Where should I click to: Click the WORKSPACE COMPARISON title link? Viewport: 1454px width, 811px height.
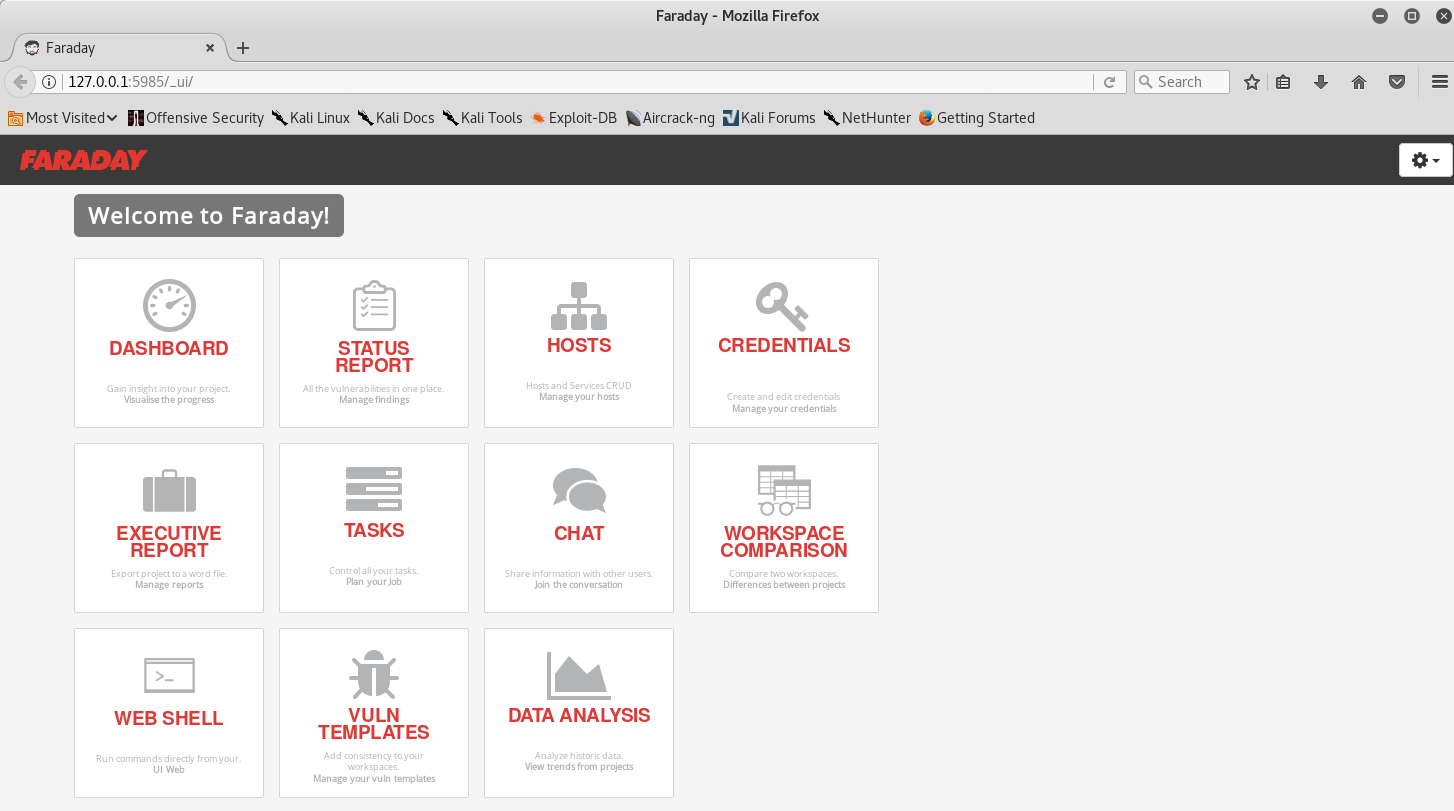coord(784,542)
